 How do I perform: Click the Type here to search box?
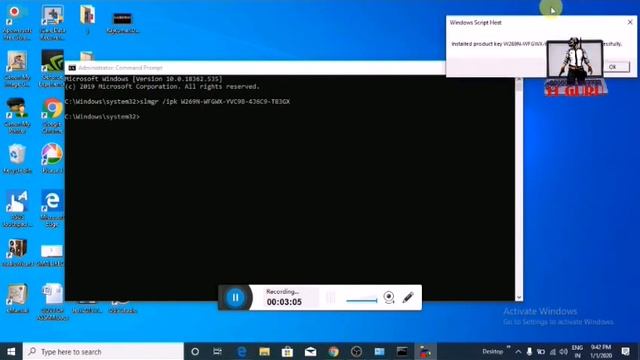[x=103, y=351]
